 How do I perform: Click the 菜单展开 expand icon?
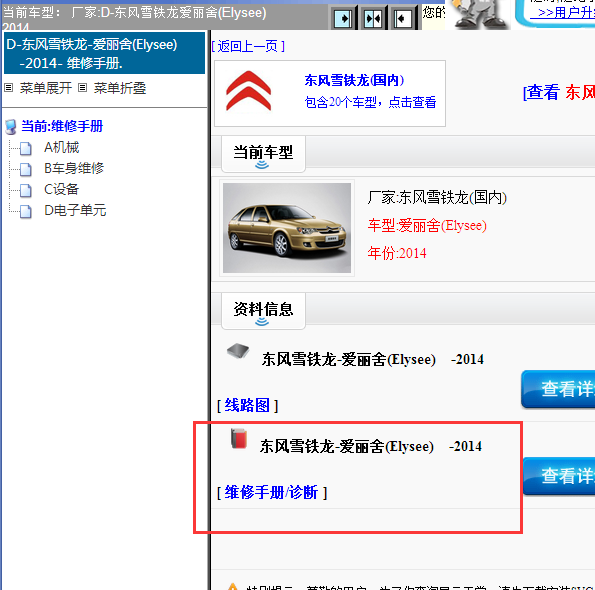click(8, 88)
